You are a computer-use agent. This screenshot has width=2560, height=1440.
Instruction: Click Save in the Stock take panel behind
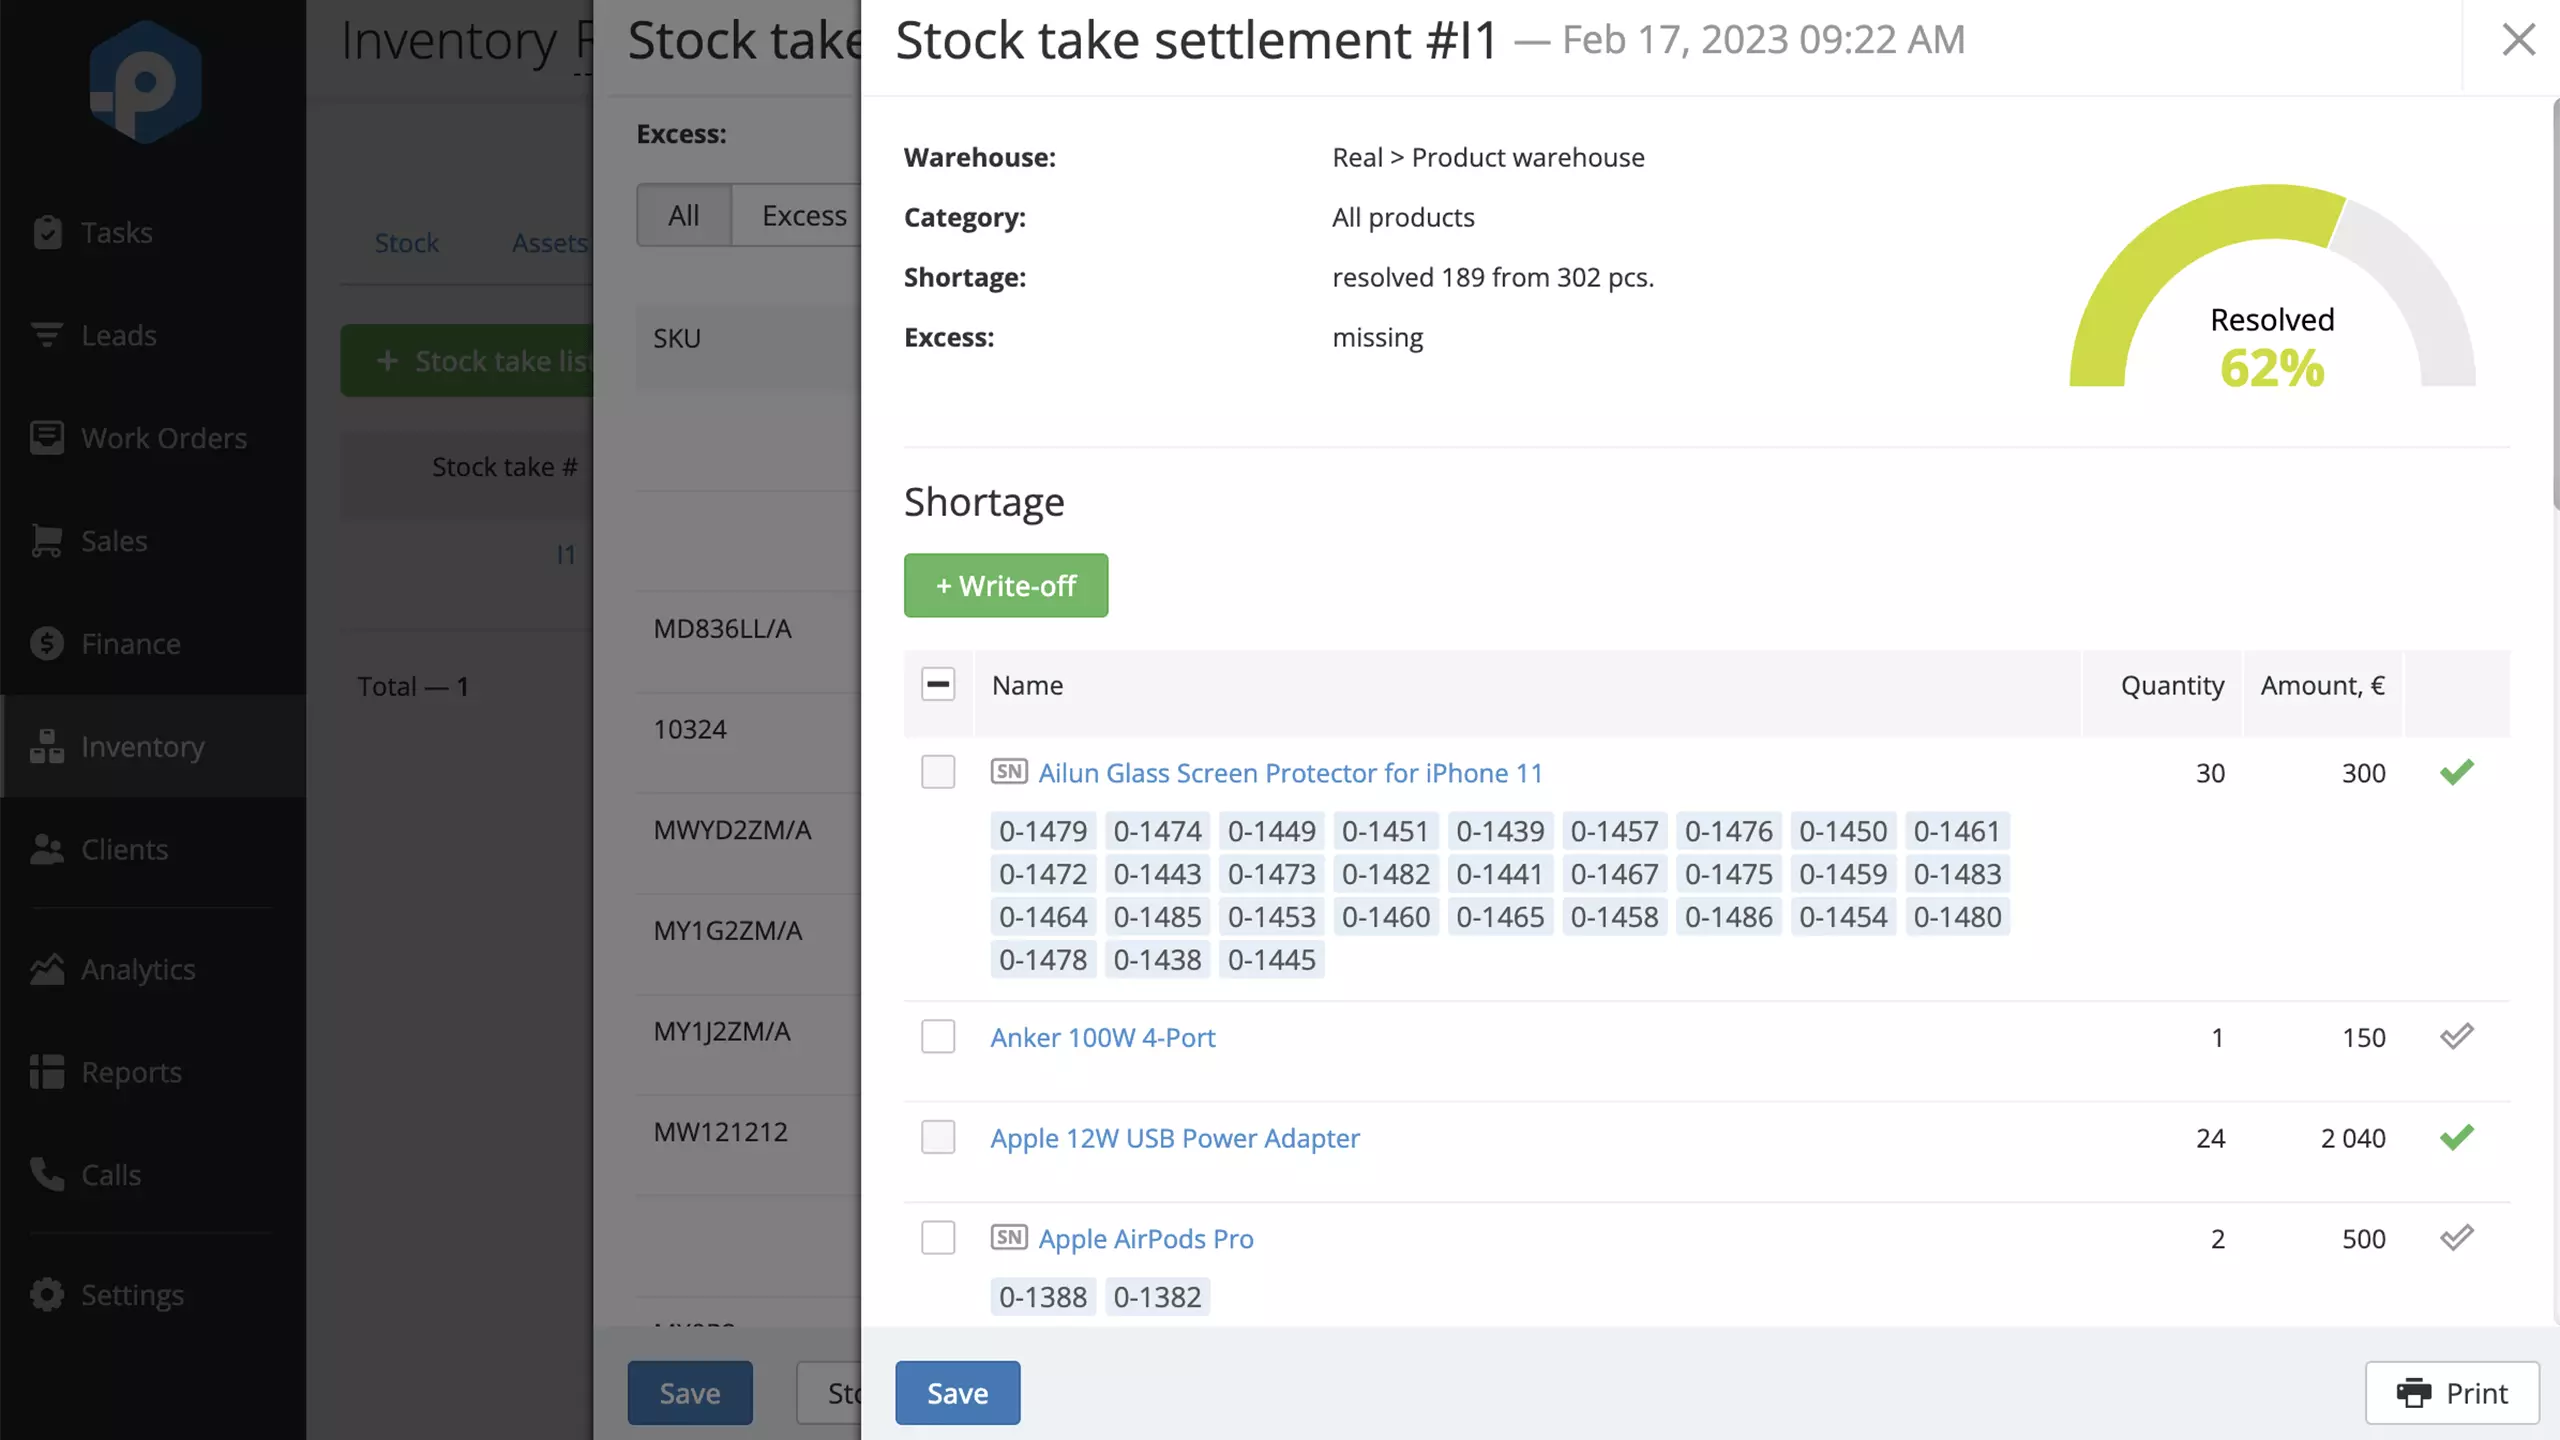(690, 1392)
